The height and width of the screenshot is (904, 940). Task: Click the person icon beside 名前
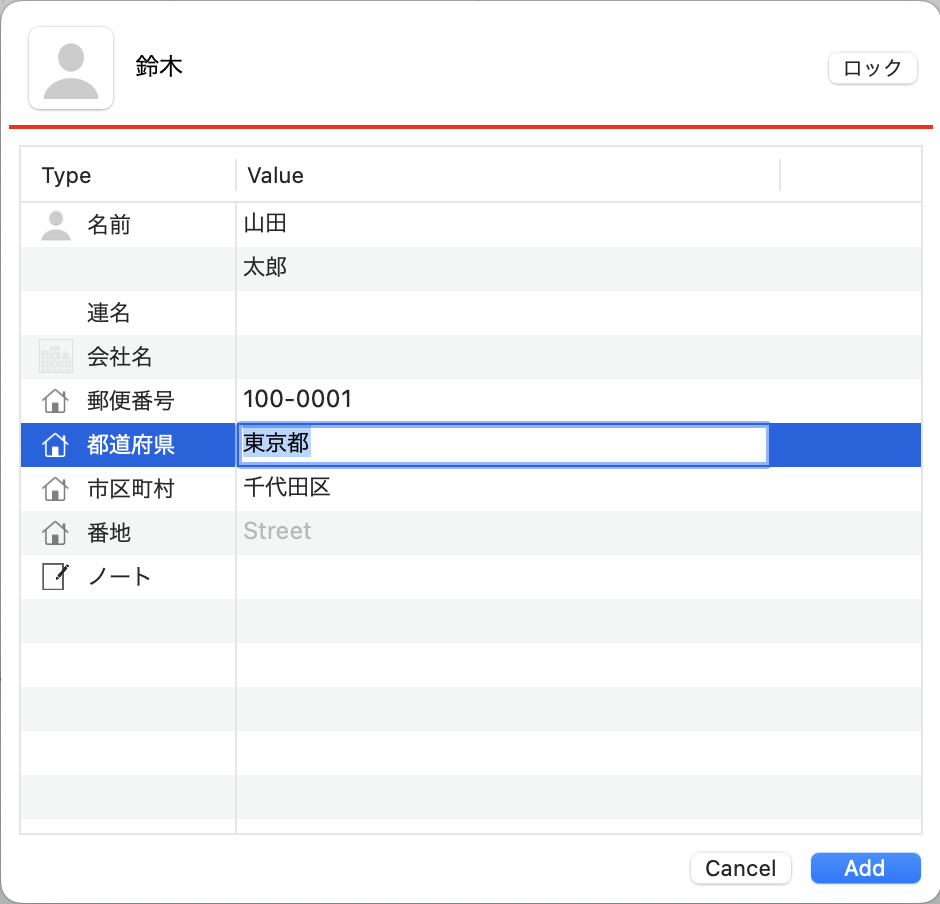(56, 225)
